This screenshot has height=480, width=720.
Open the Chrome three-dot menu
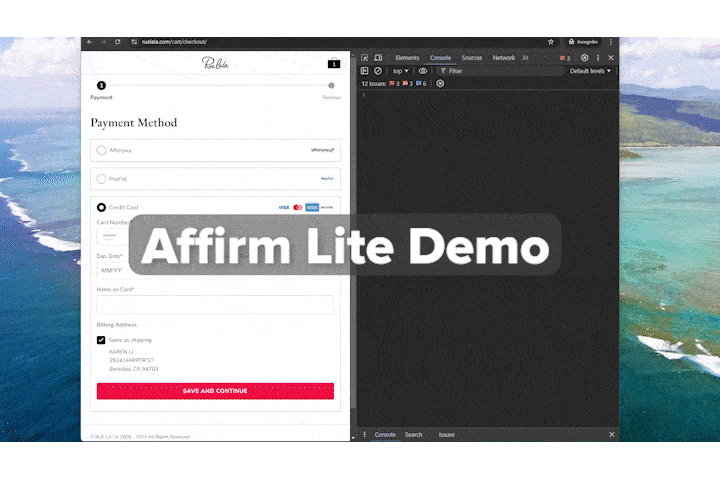click(611, 42)
